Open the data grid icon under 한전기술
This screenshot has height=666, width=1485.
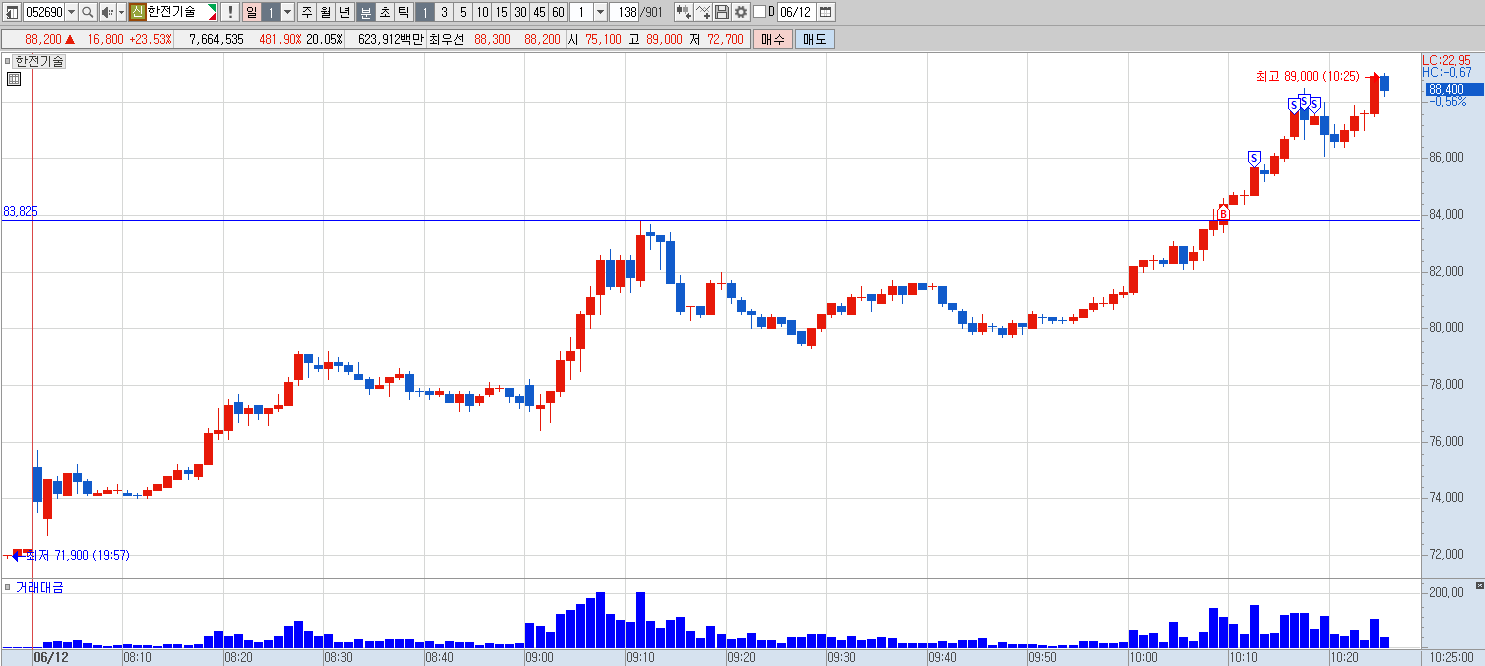pos(13,79)
